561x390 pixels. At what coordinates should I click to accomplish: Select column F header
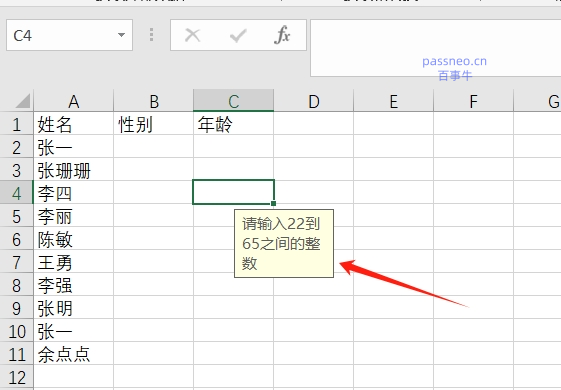pyautogui.click(x=473, y=101)
